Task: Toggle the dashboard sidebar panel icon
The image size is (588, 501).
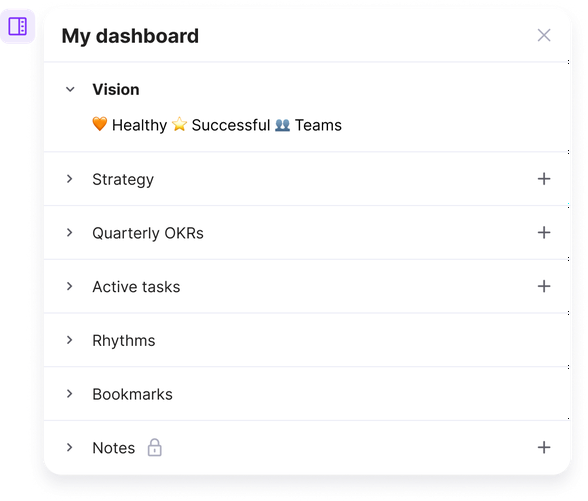Action: click(18, 27)
